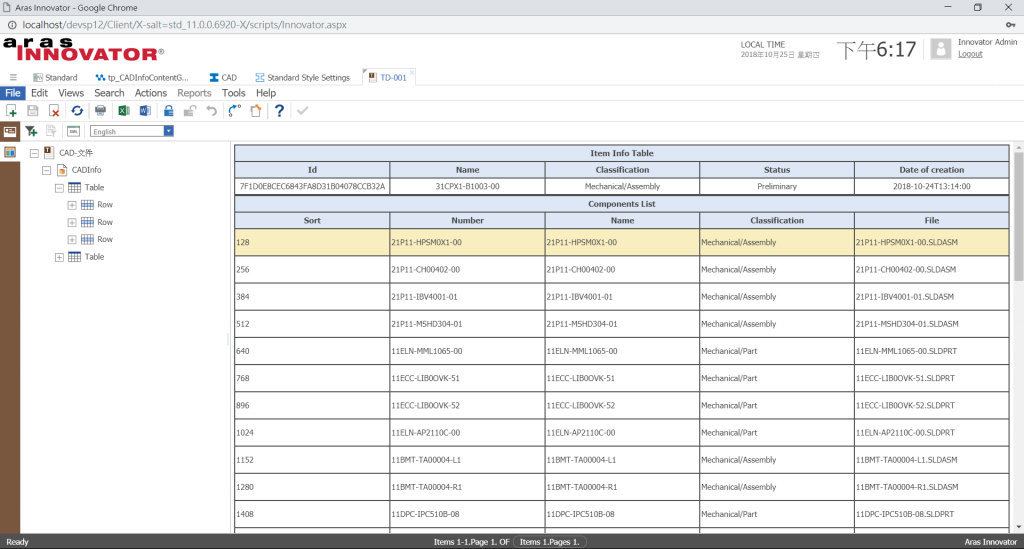The height and width of the screenshot is (549, 1024).
Task: Open the Edit menu
Action: click(39, 93)
